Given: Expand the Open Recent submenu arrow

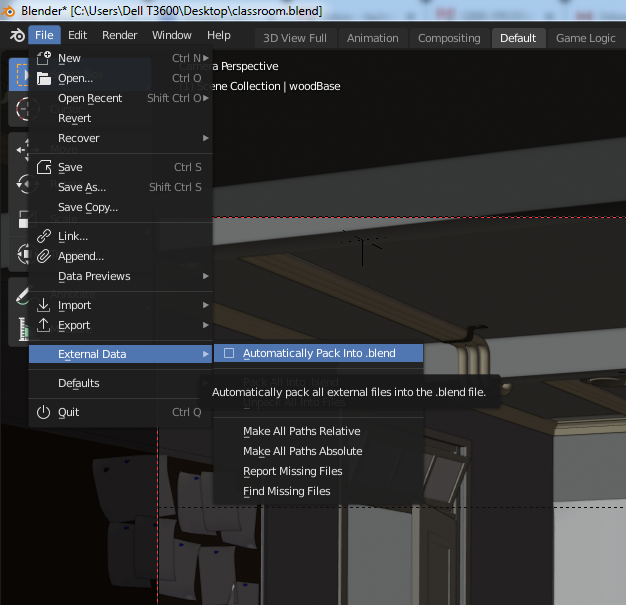Looking at the screenshot, I should coord(206,98).
